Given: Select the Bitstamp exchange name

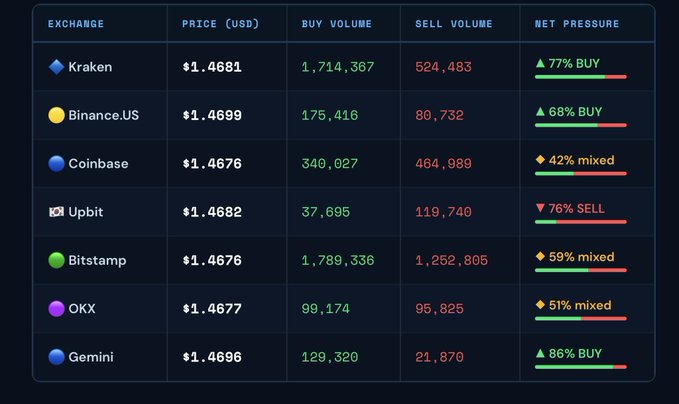Looking at the screenshot, I should (97, 261).
